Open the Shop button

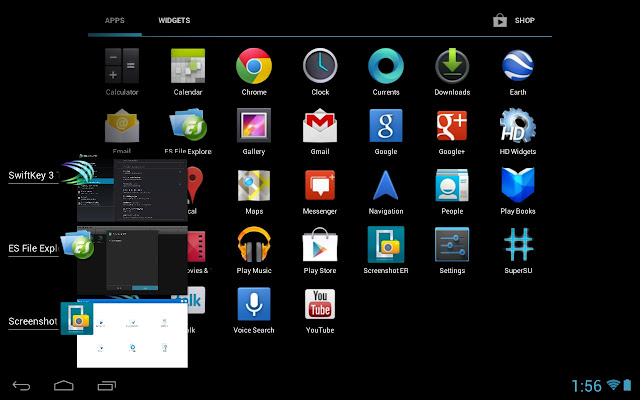(x=514, y=20)
